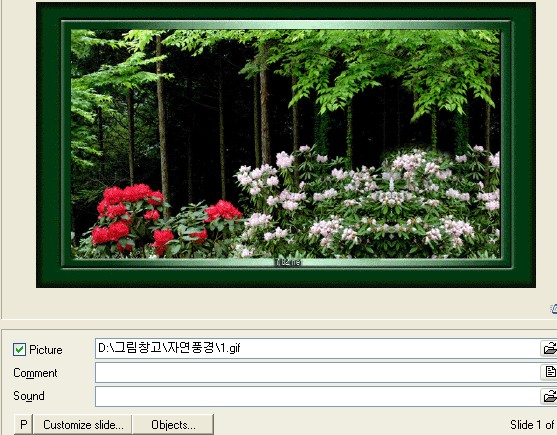This screenshot has width=557, height=435.
Task: Open the comment editor icon
Action: tap(549, 372)
